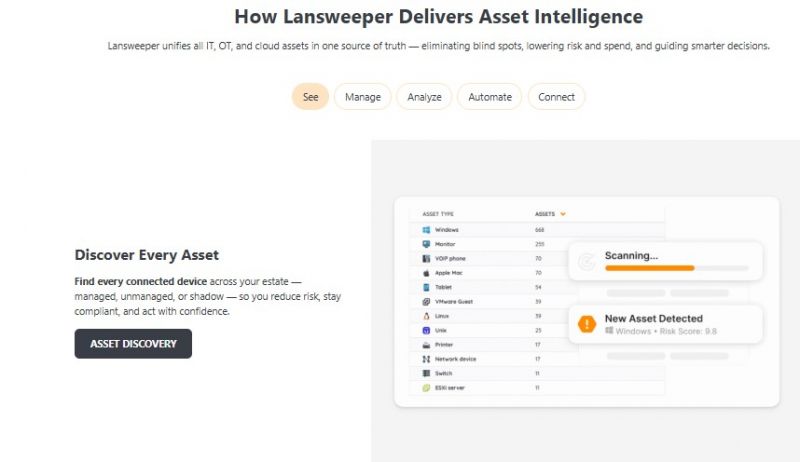The image size is (800, 462).
Task: Click the orange Scanning progress bar
Action: coord(649,268)
